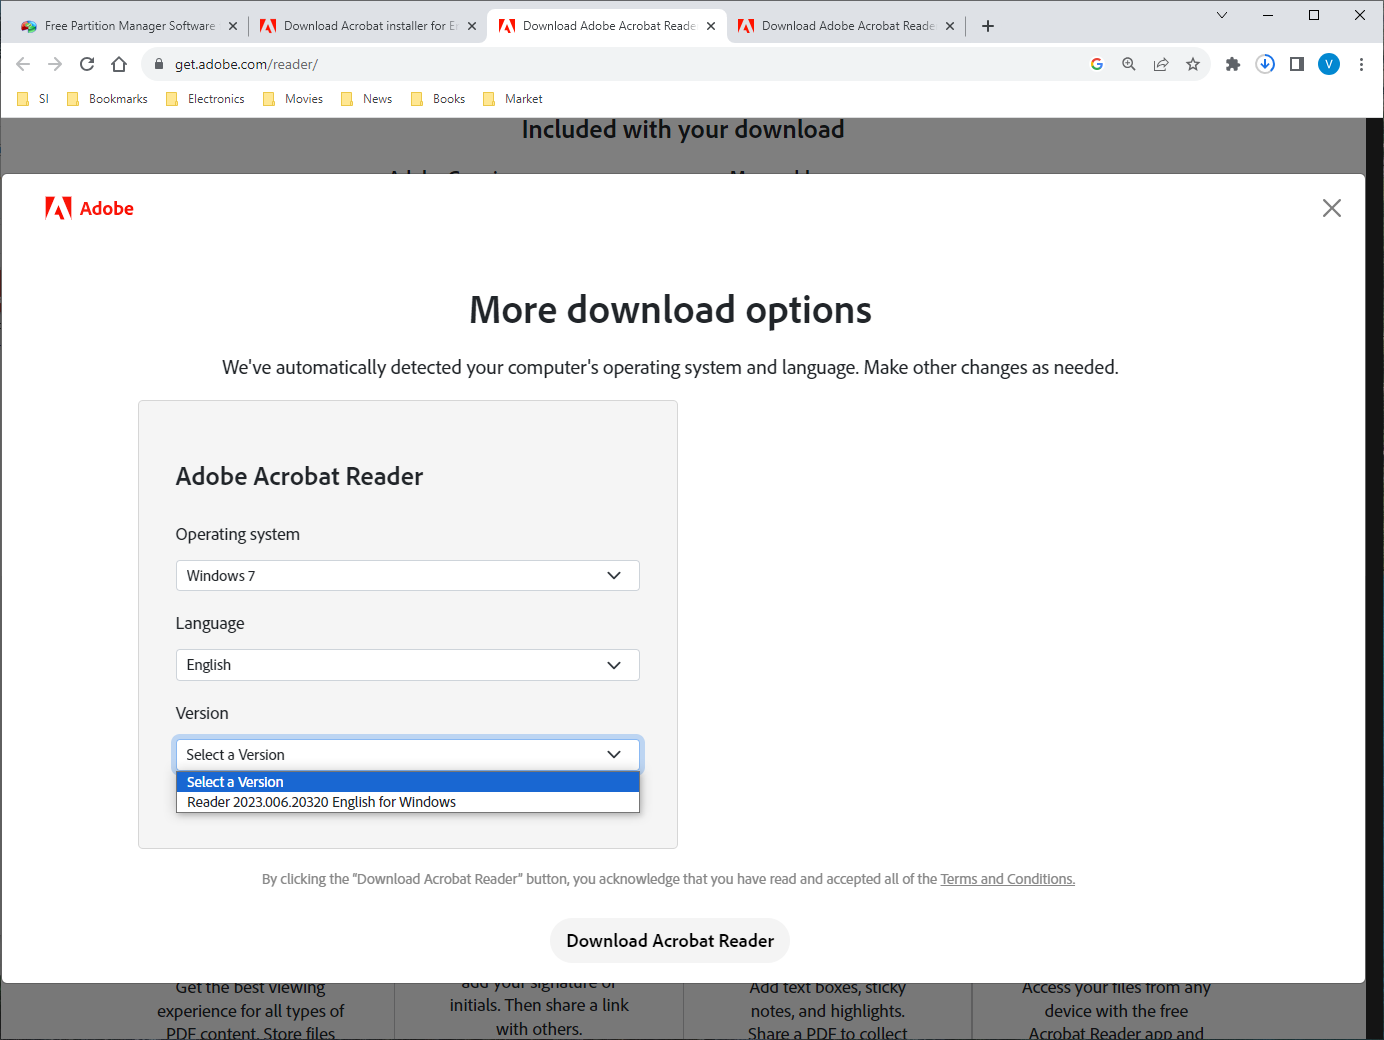
Task: Open the News bookmarks folder
Action: (366, 98)
